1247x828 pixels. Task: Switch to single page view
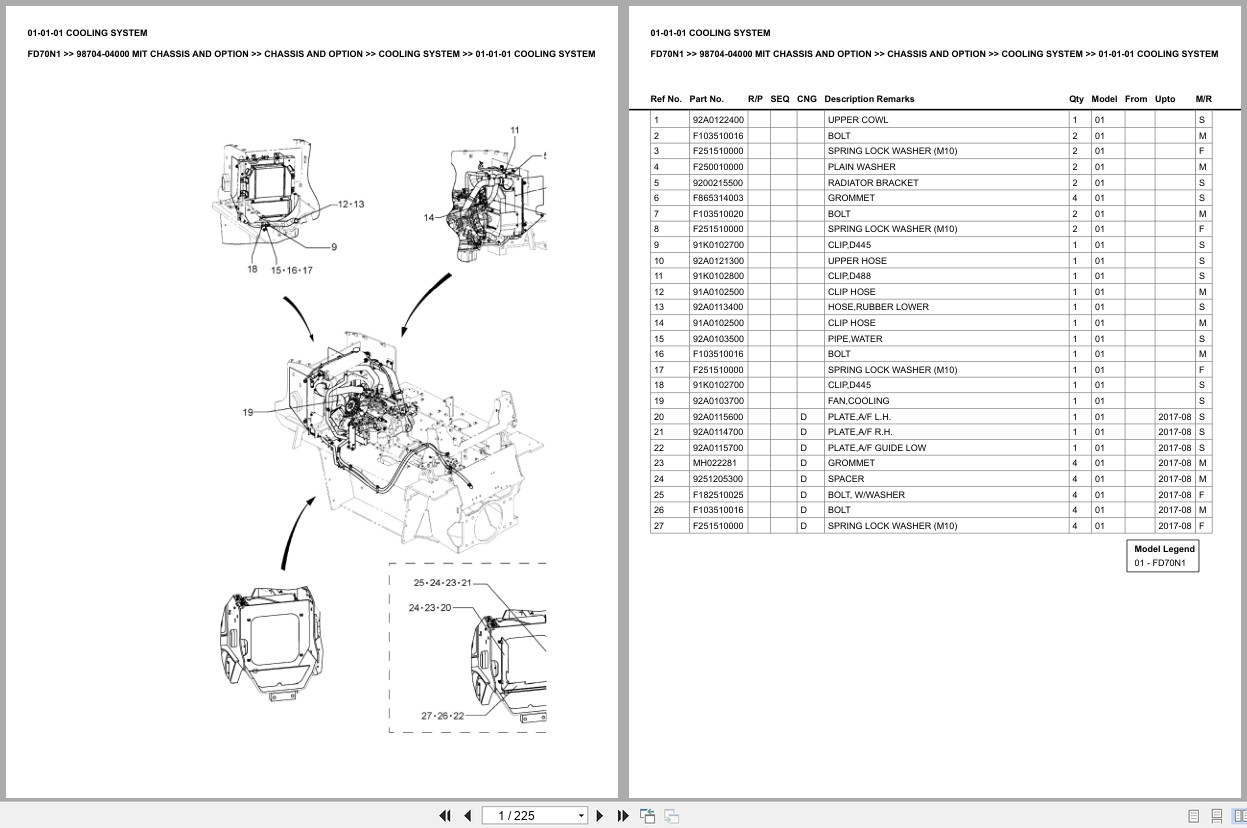(x=1194, y=816)
